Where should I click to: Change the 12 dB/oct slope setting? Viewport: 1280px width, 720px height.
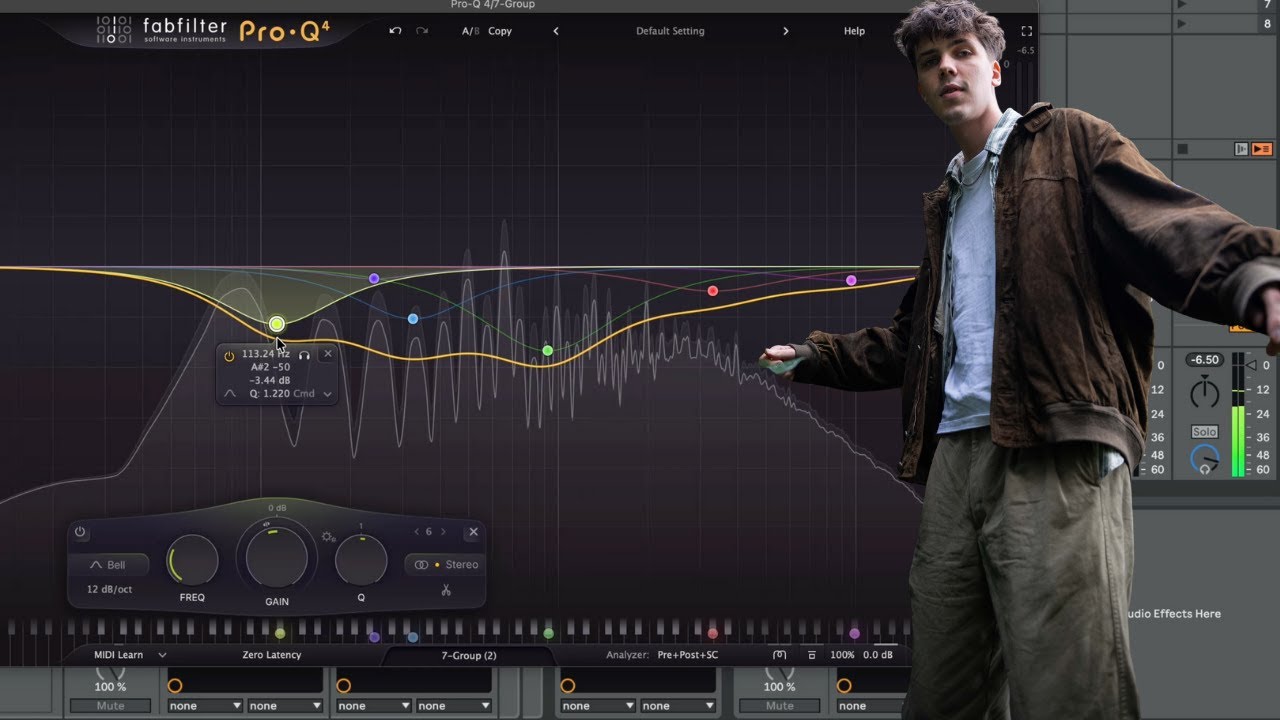109,589
